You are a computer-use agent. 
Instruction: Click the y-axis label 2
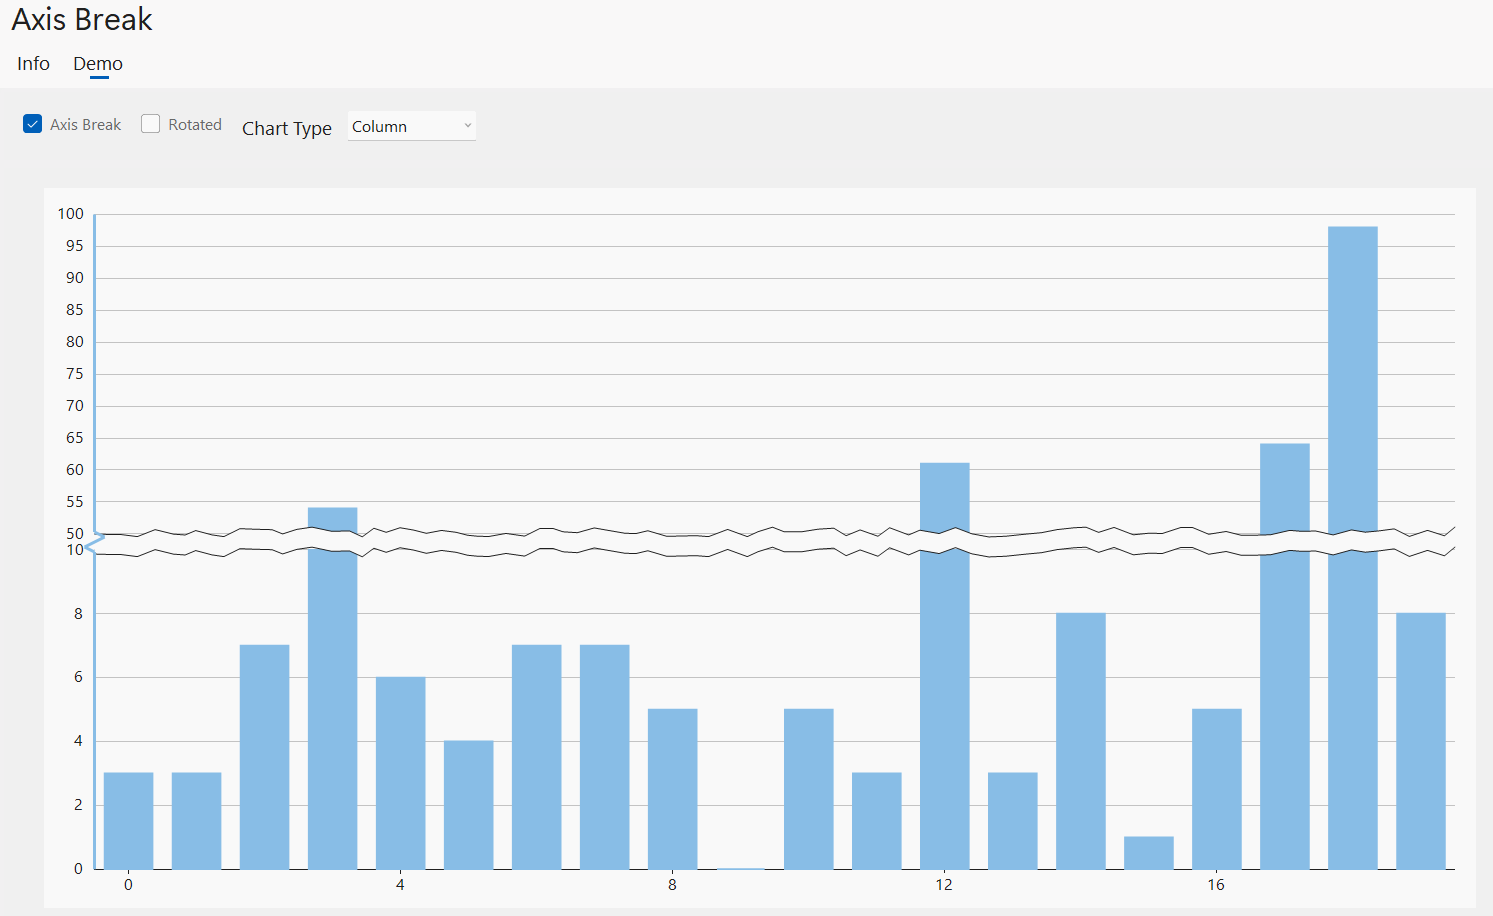tap(78, 805)
